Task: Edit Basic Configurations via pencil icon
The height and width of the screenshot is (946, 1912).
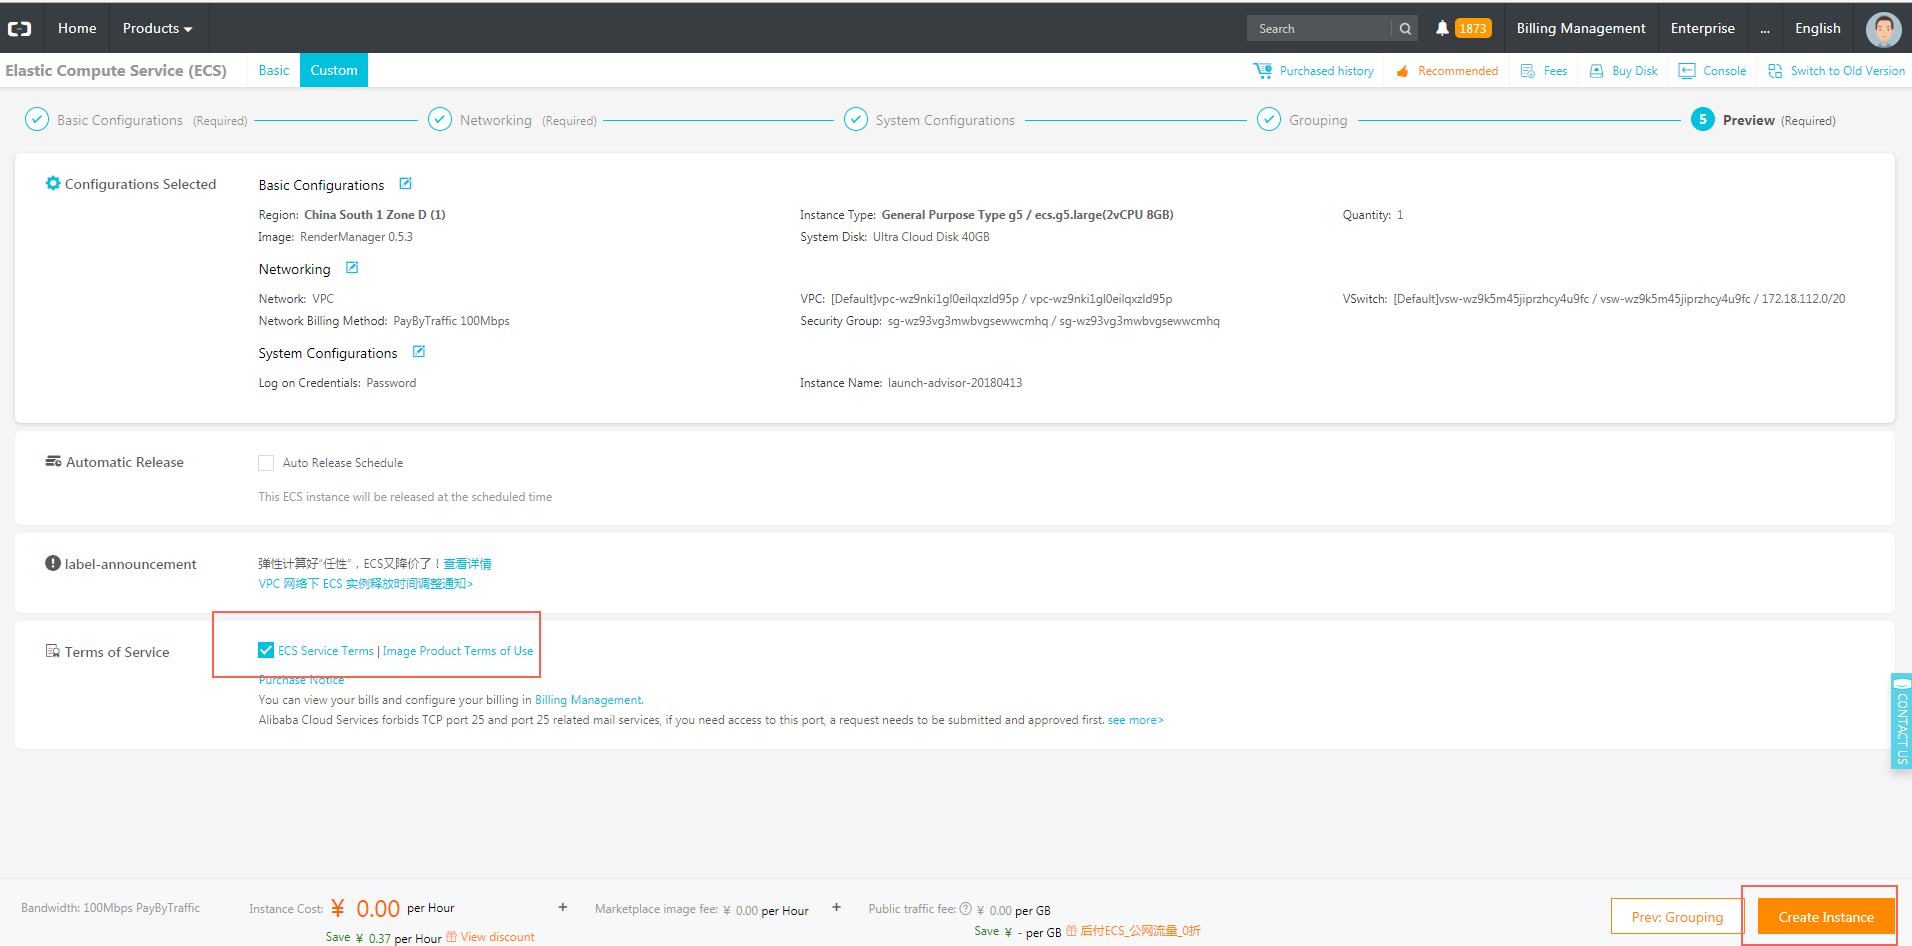Action: [x=405, y=184]
